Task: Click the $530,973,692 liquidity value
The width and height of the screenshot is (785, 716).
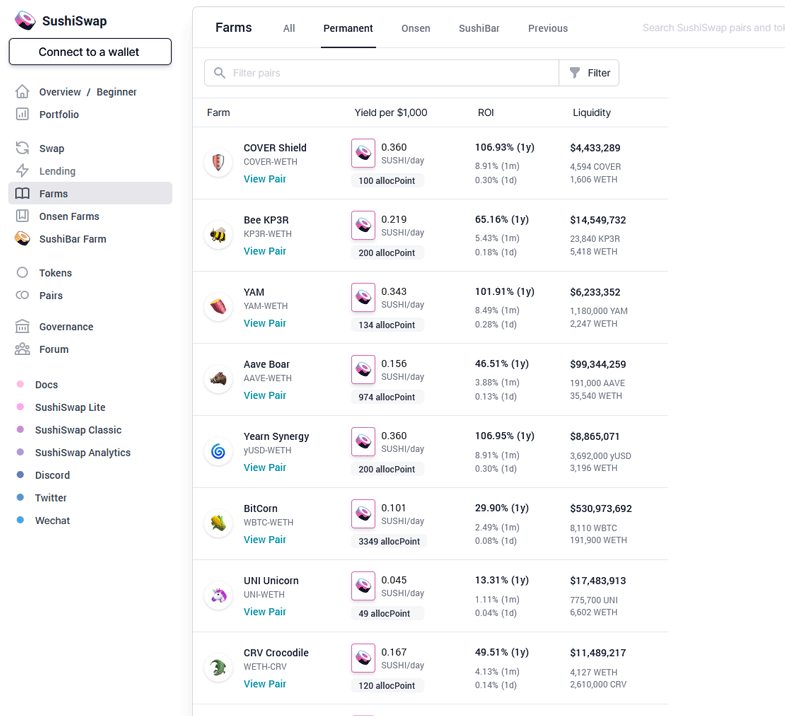Action: click(601, 508)
